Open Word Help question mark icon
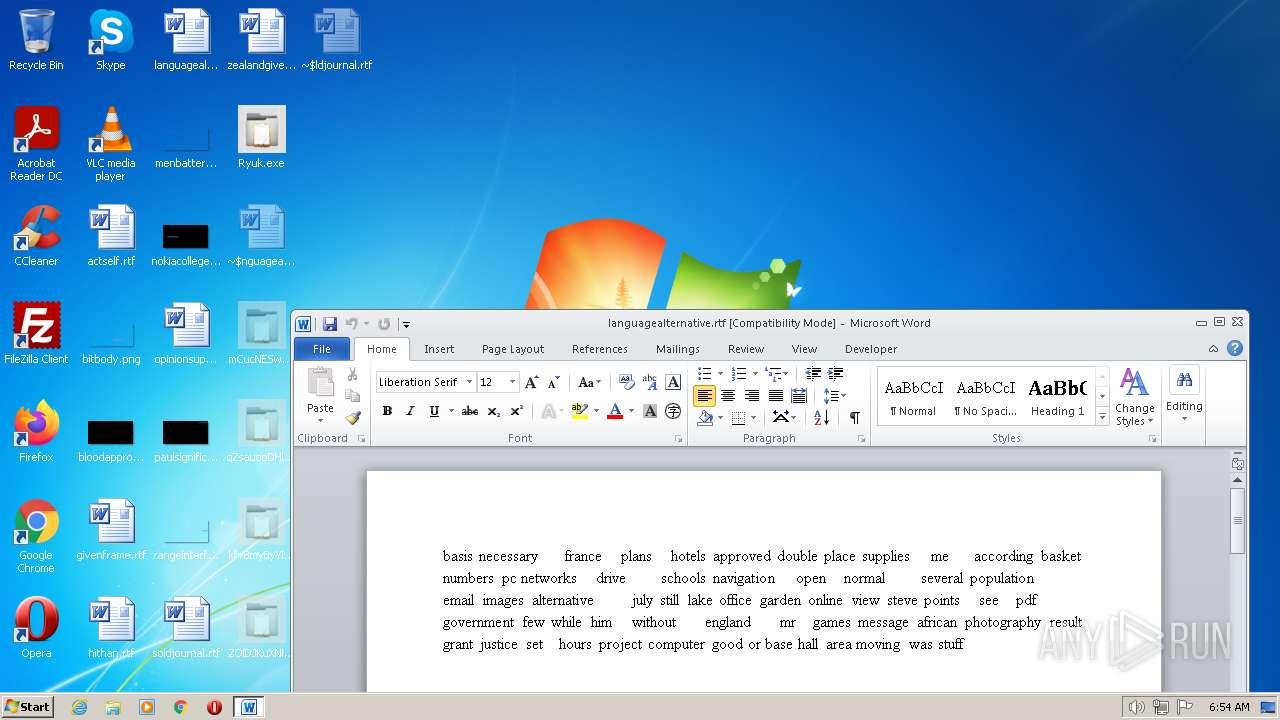Viewport: 1280px width, 720px height. tap(1235, 349)
